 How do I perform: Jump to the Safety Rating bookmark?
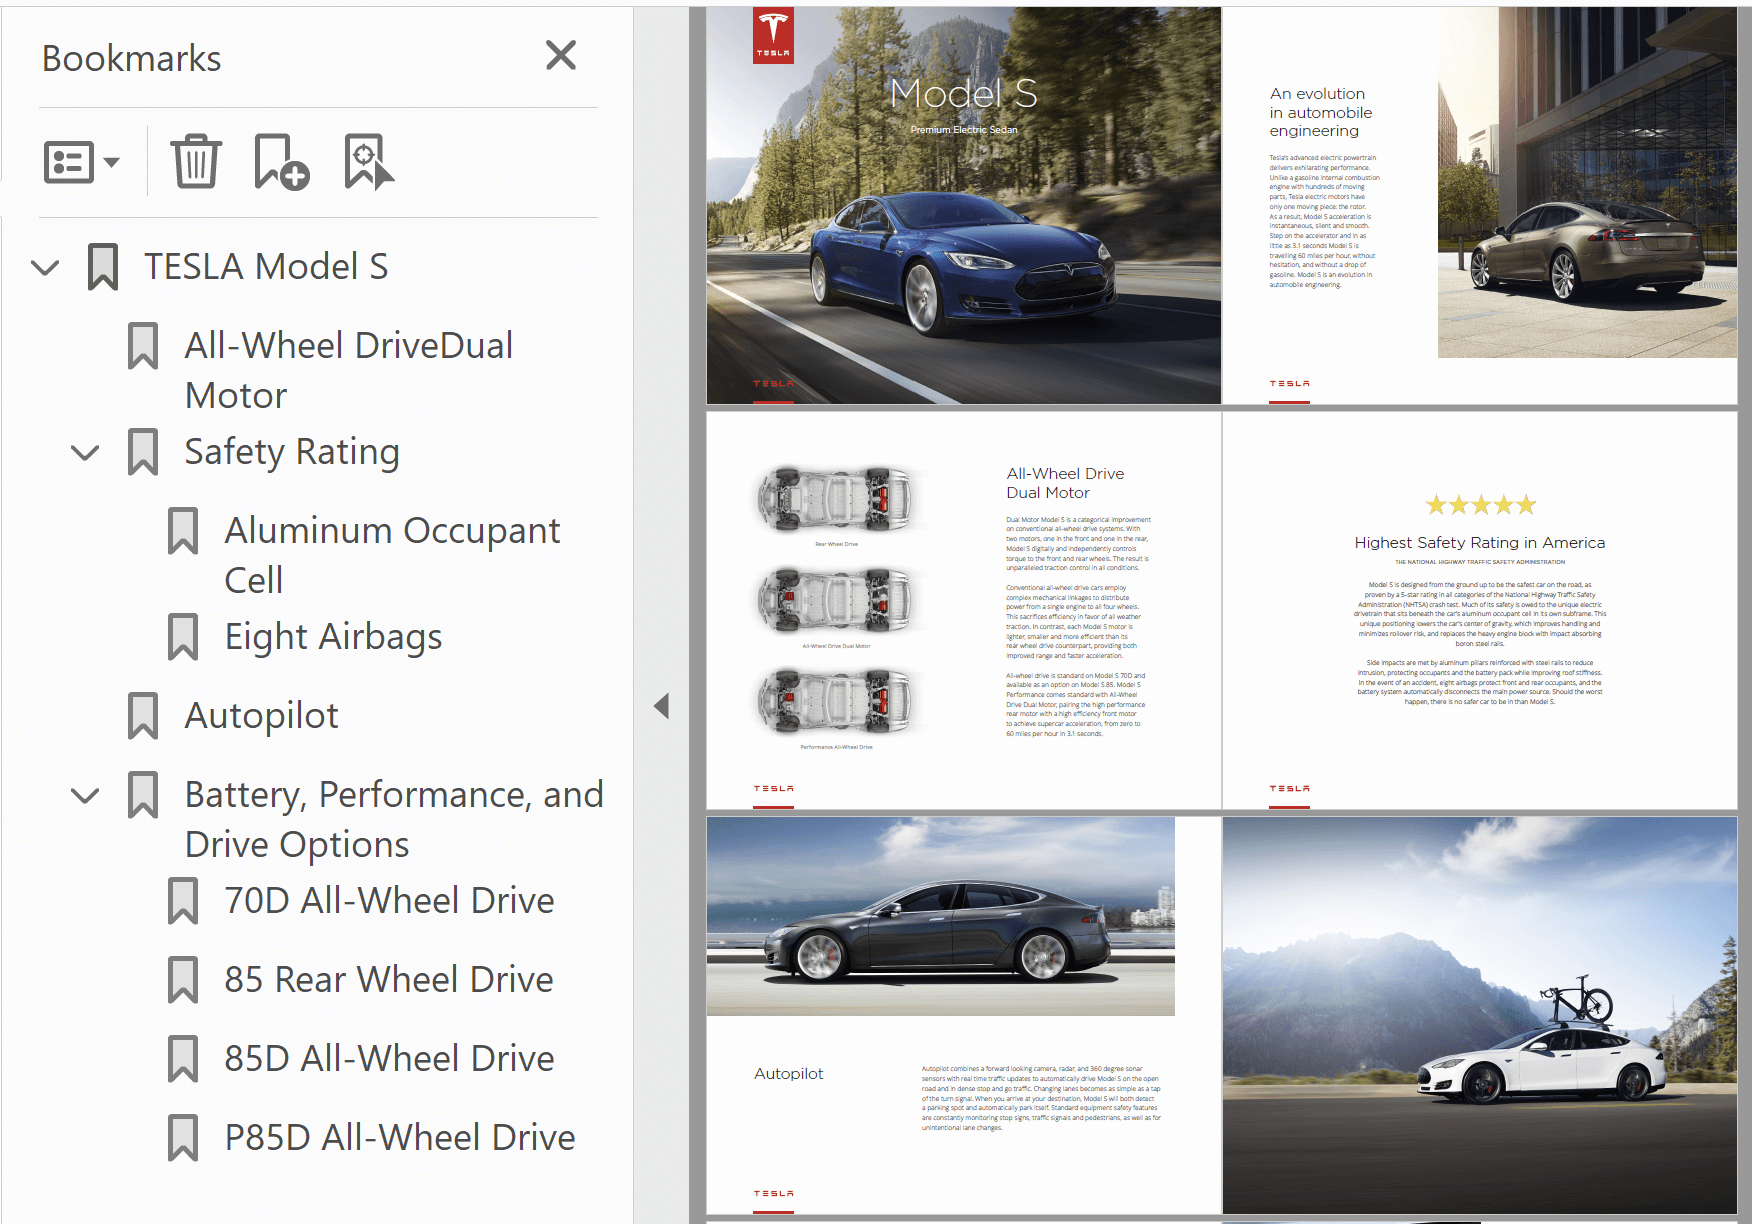[x=292, y=452]
